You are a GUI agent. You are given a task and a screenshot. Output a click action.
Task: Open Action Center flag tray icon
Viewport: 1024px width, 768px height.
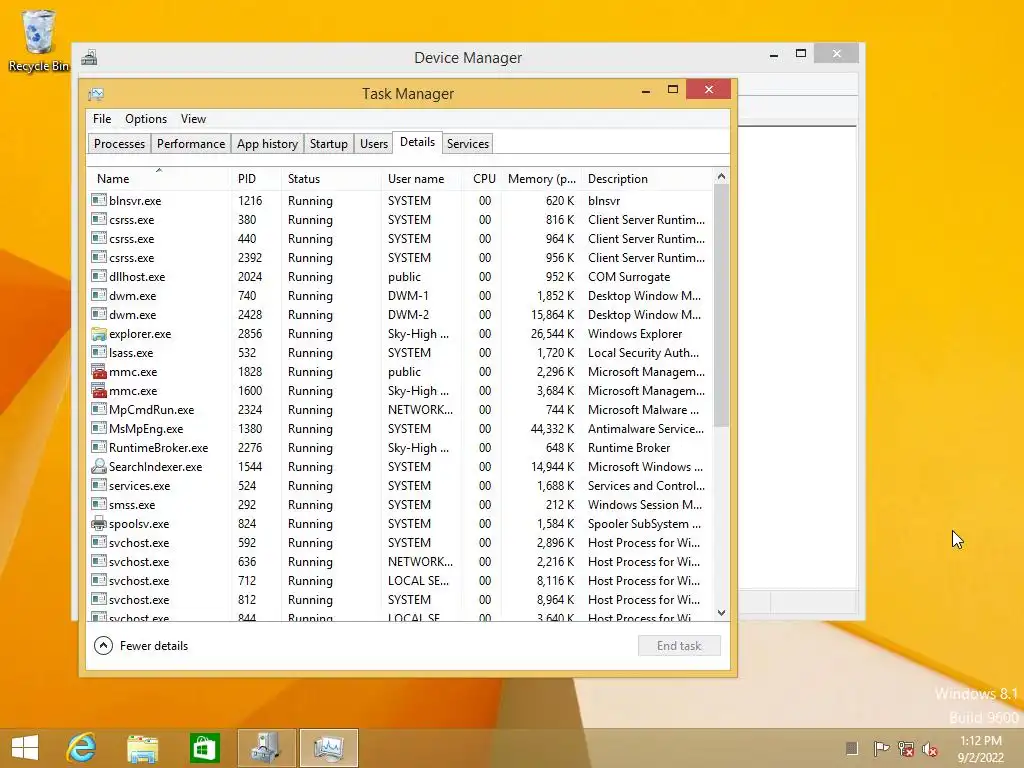pos(881,748)
